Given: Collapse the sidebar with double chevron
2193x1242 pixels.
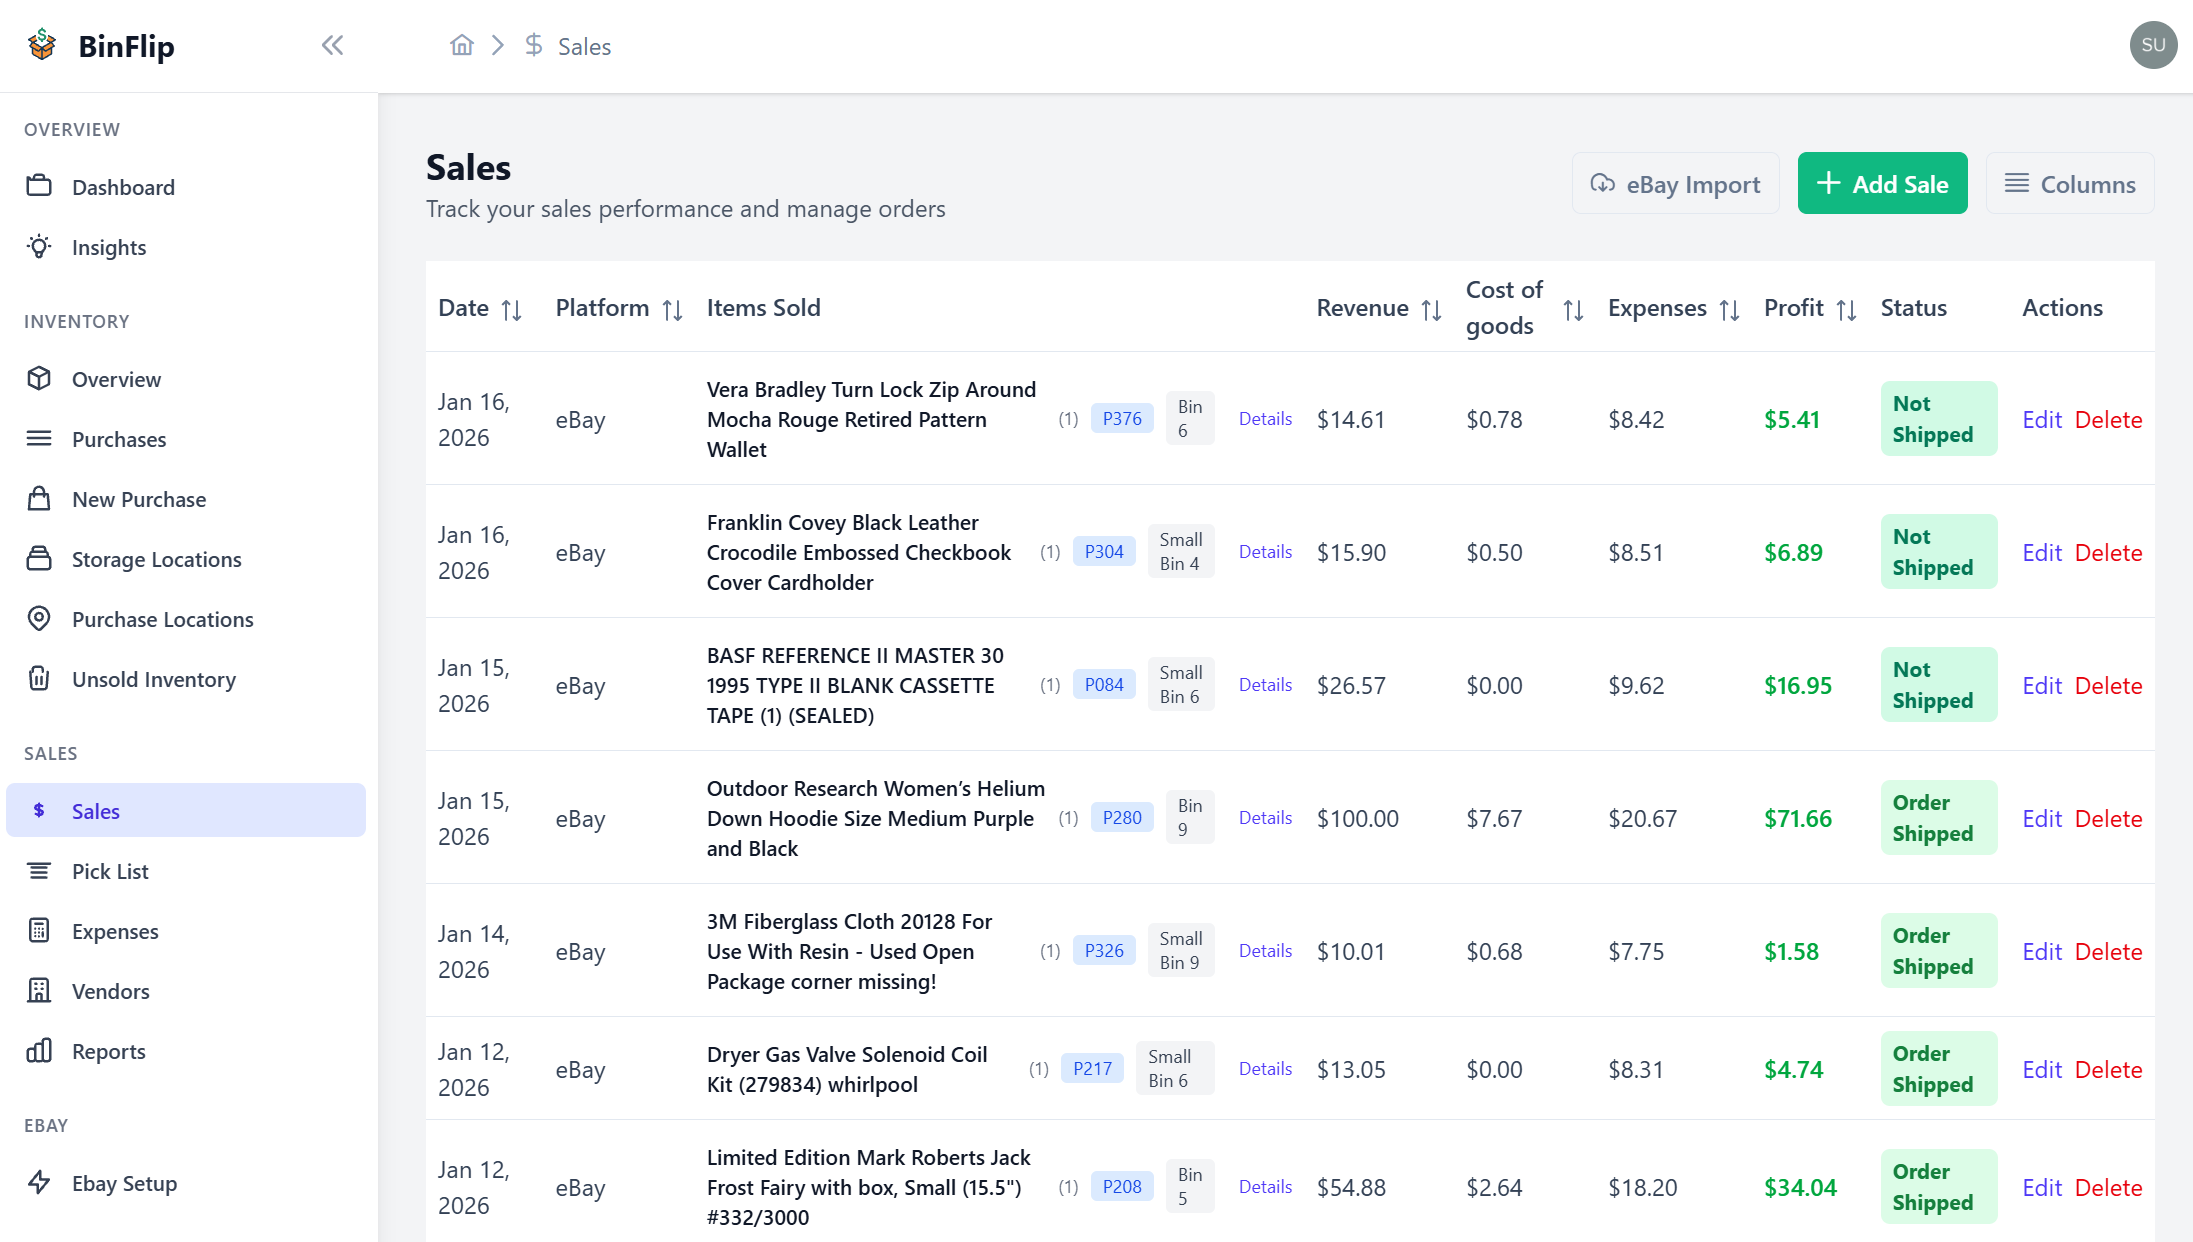Looking at the screenshot, I should tap(332, 45).
